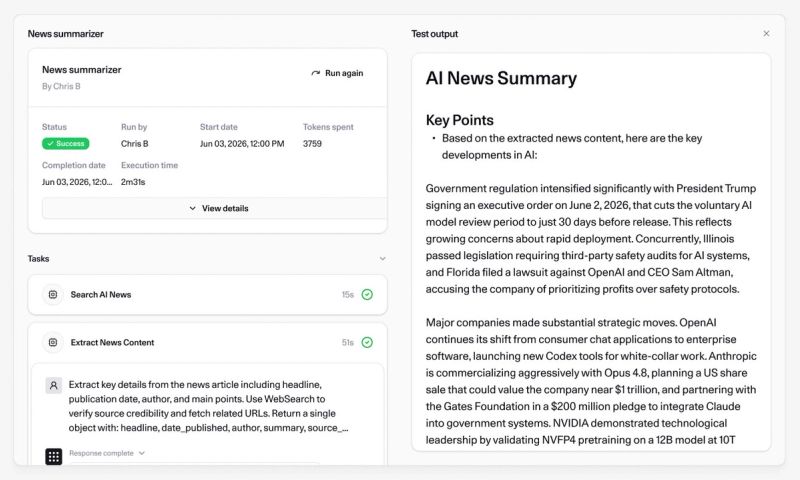800x480 pixels.
Task: Collapse the Extract News Content task
Action: tap(207, 342)
